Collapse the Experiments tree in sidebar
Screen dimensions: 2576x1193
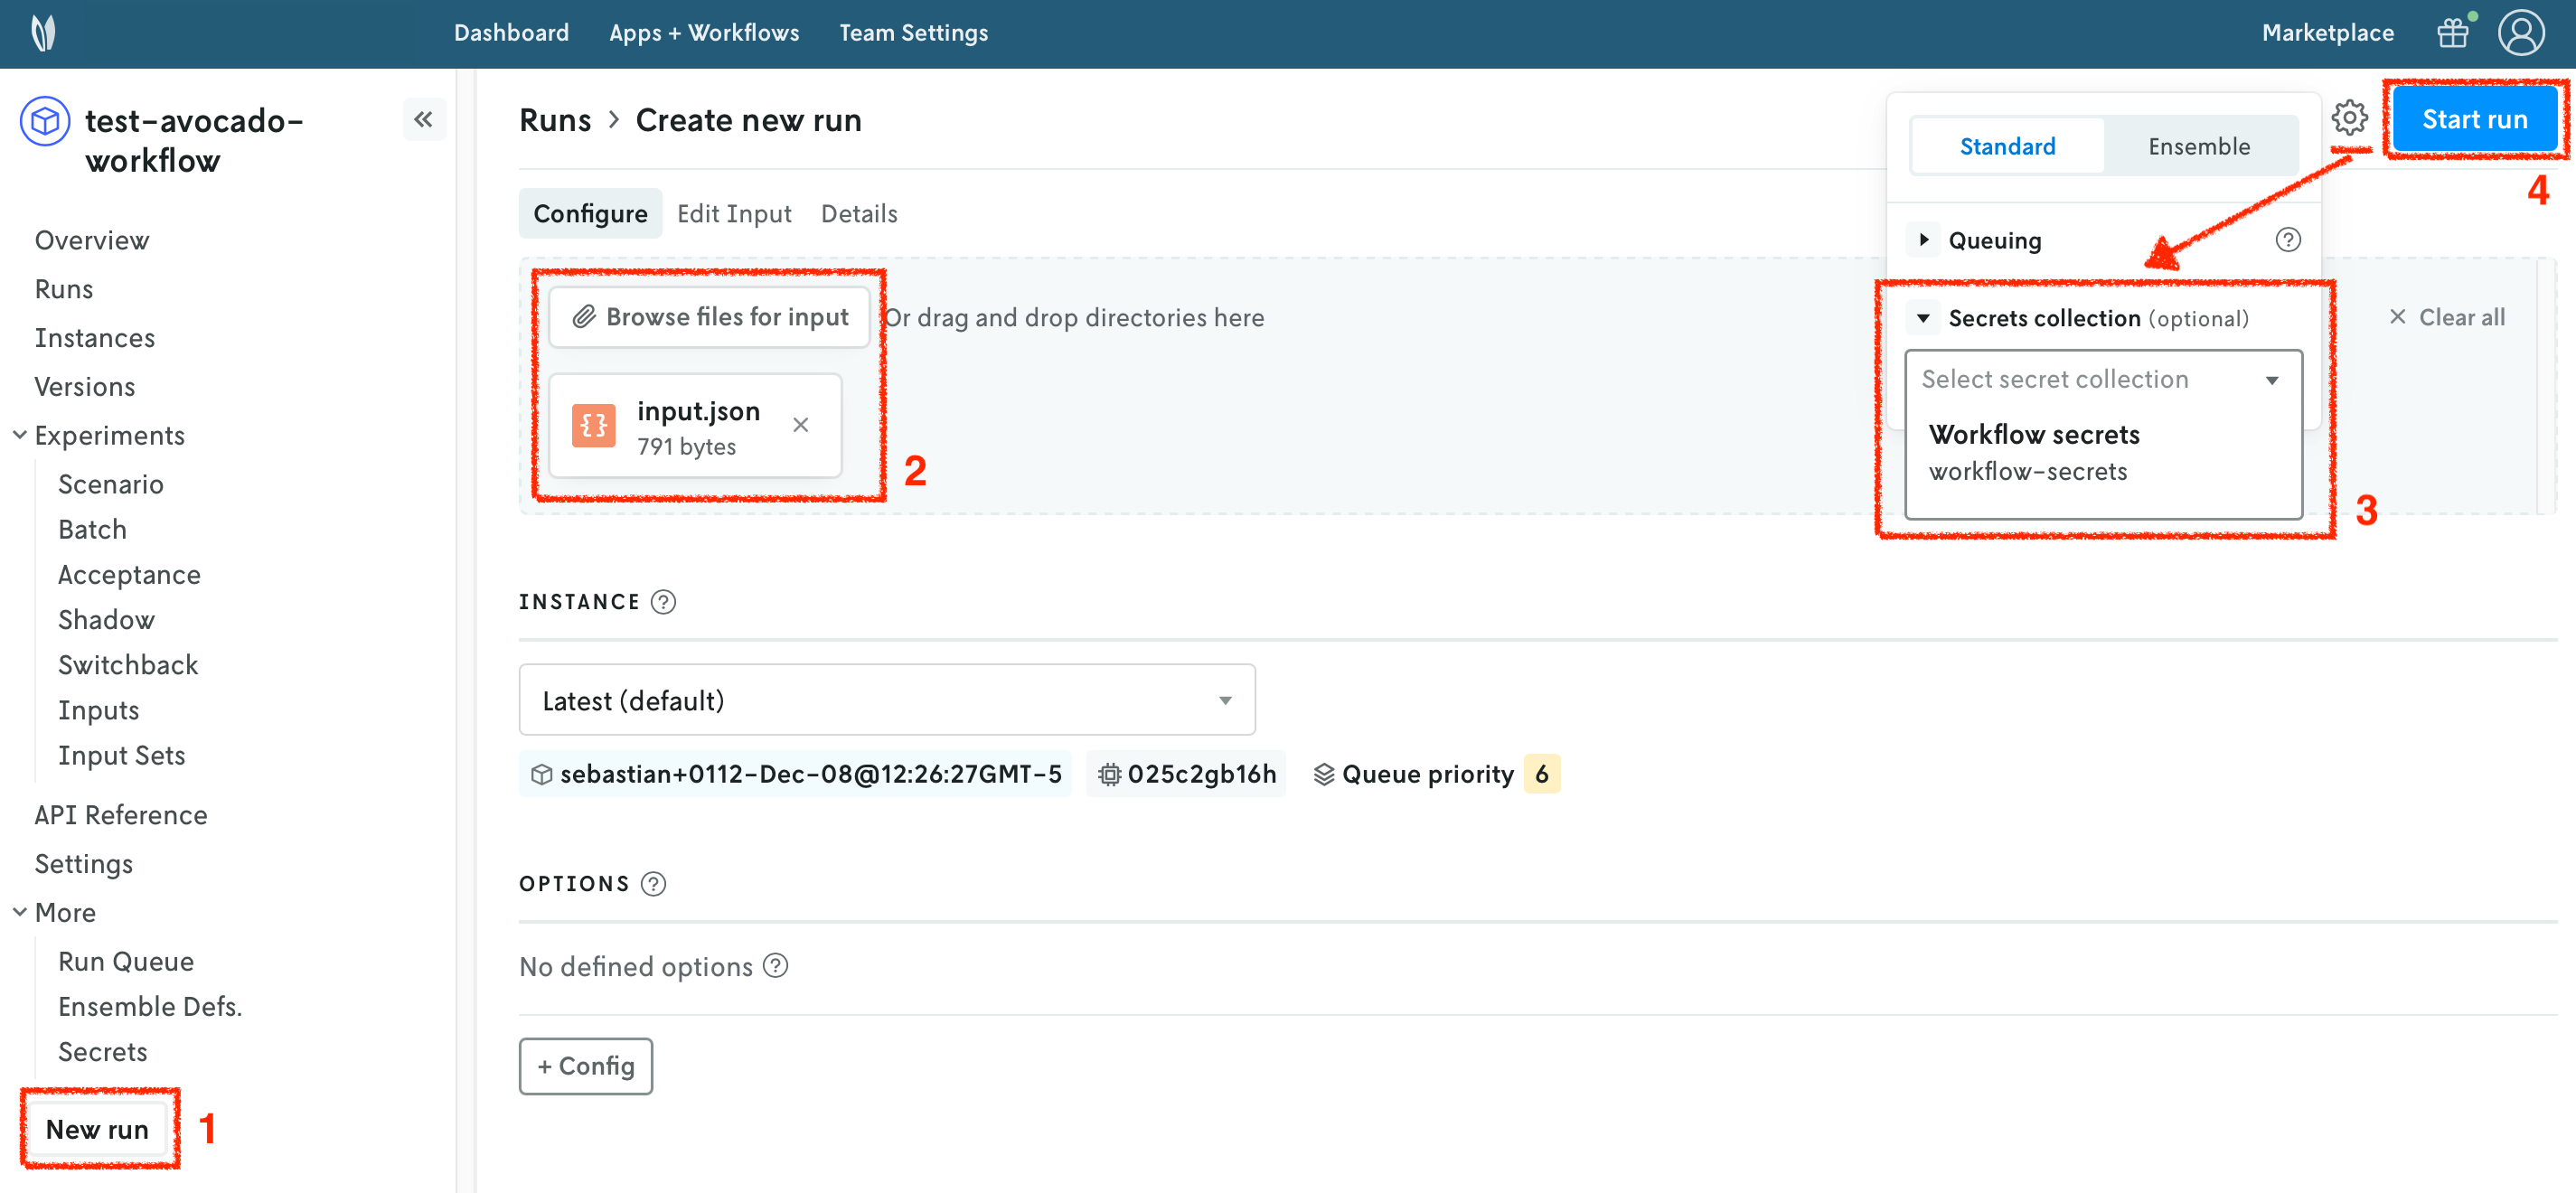point(20,435)
